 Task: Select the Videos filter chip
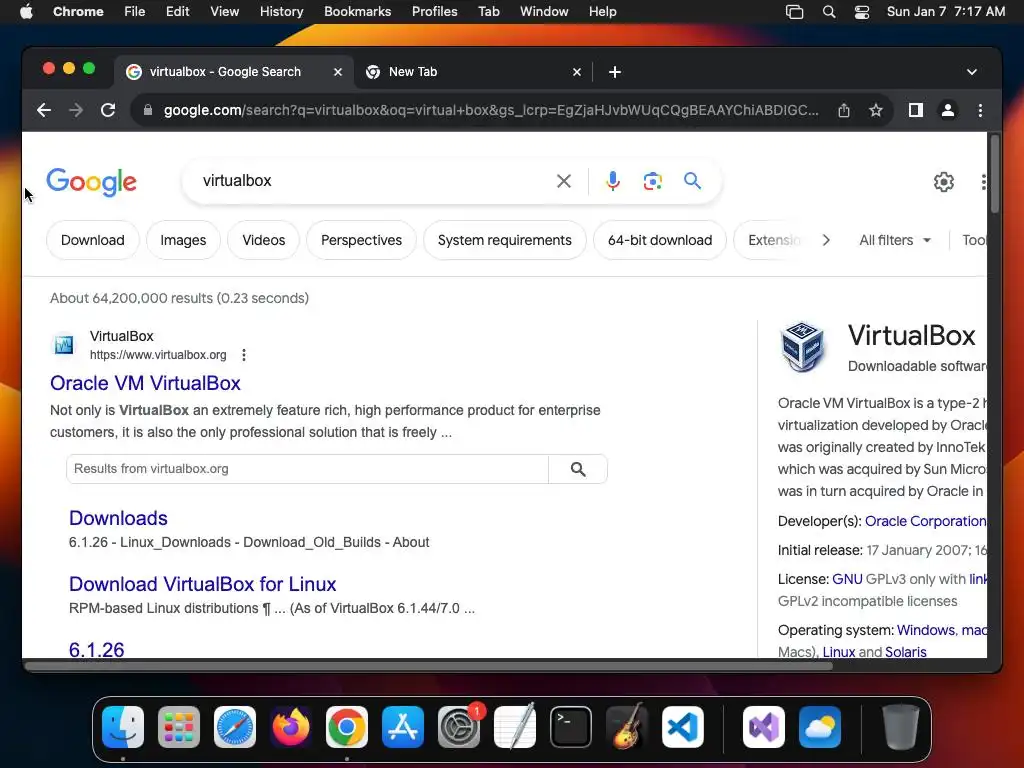(x=263, y=240)
